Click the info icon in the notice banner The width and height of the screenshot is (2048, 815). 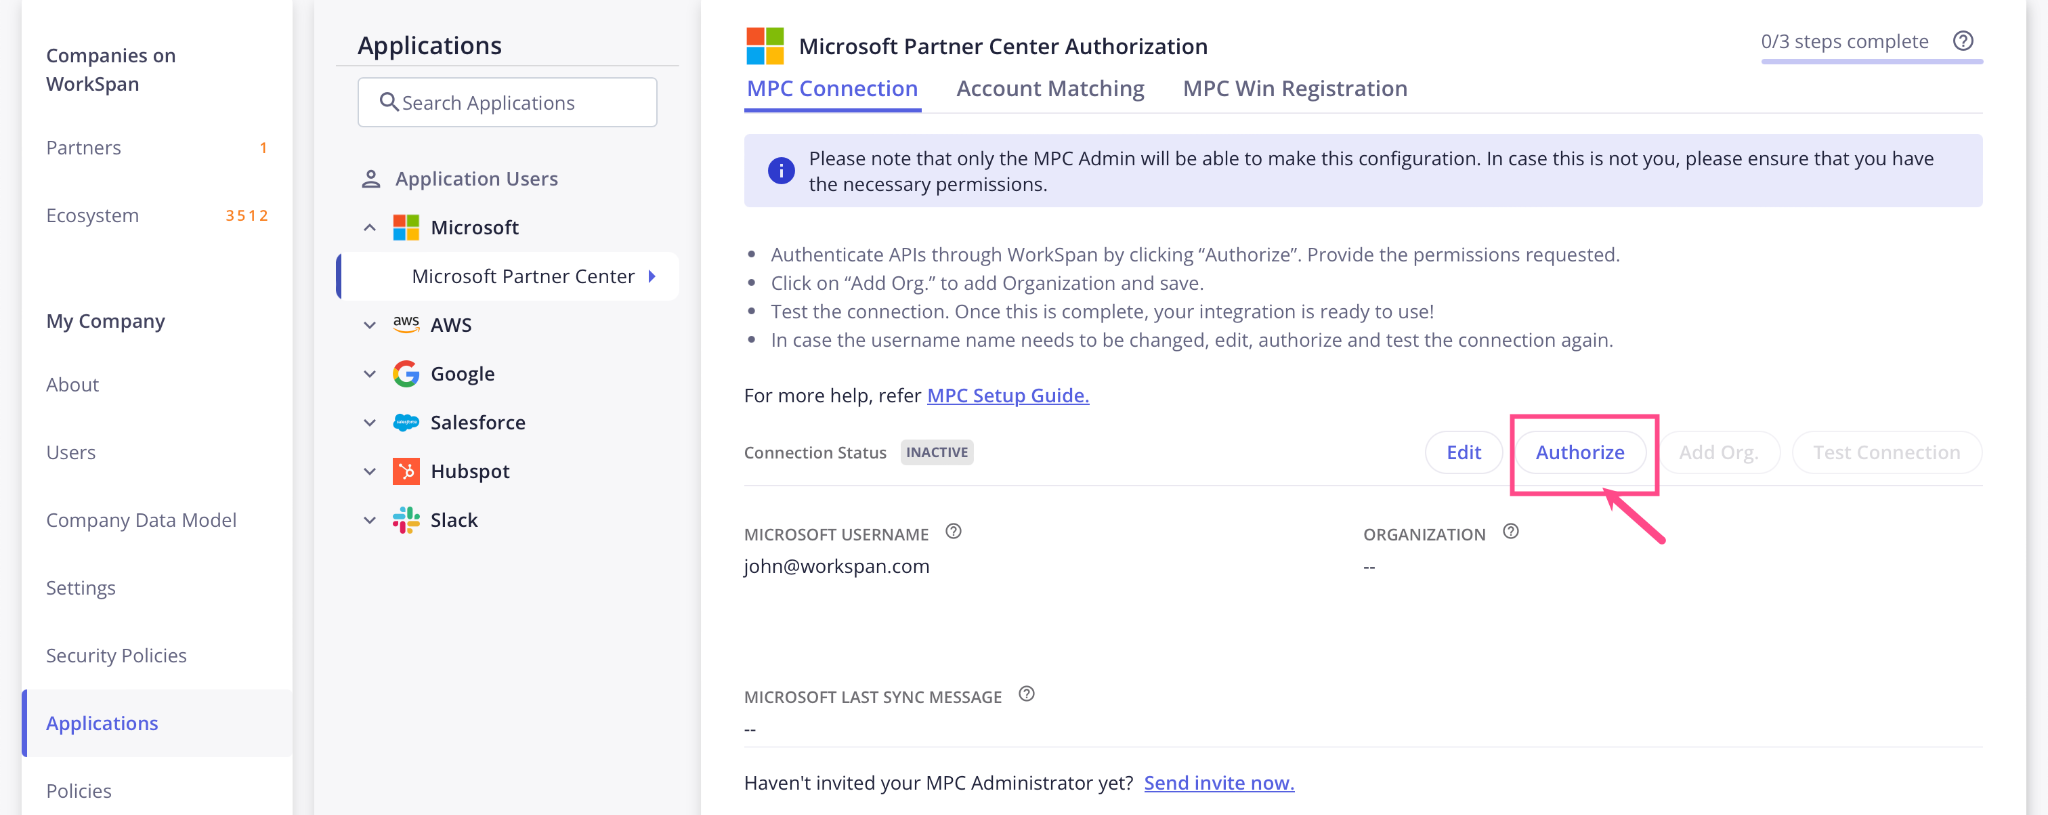point(781,171)
